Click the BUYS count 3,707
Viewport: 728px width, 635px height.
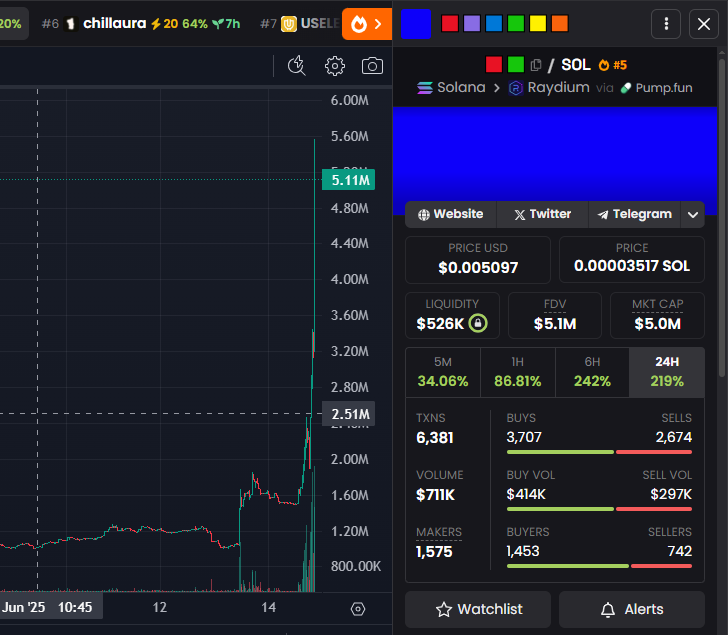(524, 437)
